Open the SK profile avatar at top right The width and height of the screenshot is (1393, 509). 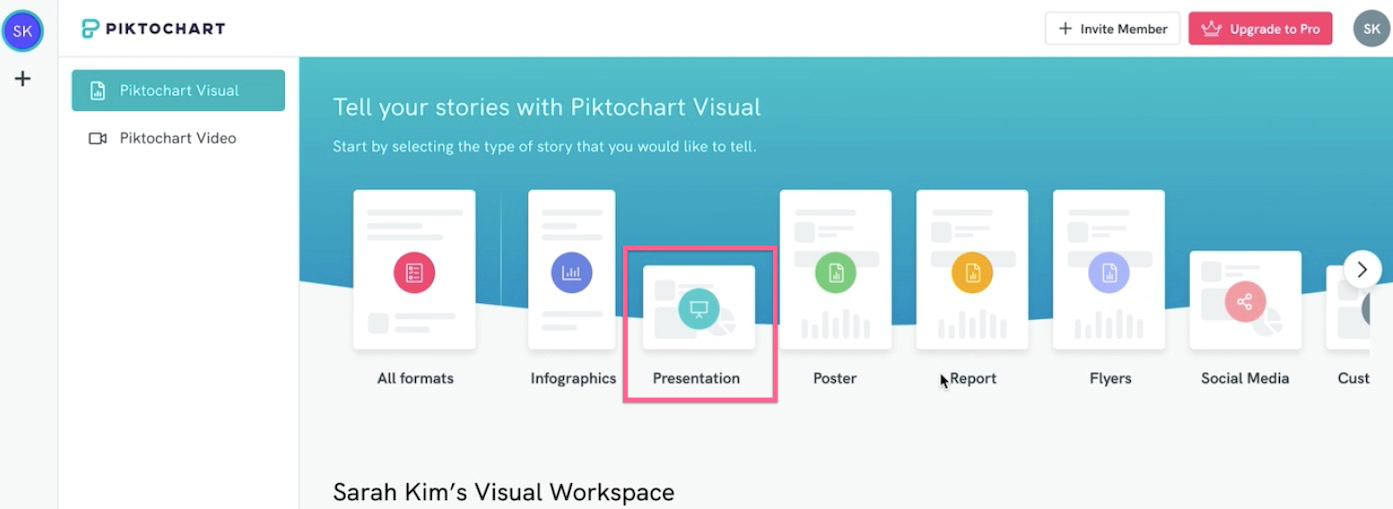[x=1371, y=29]
